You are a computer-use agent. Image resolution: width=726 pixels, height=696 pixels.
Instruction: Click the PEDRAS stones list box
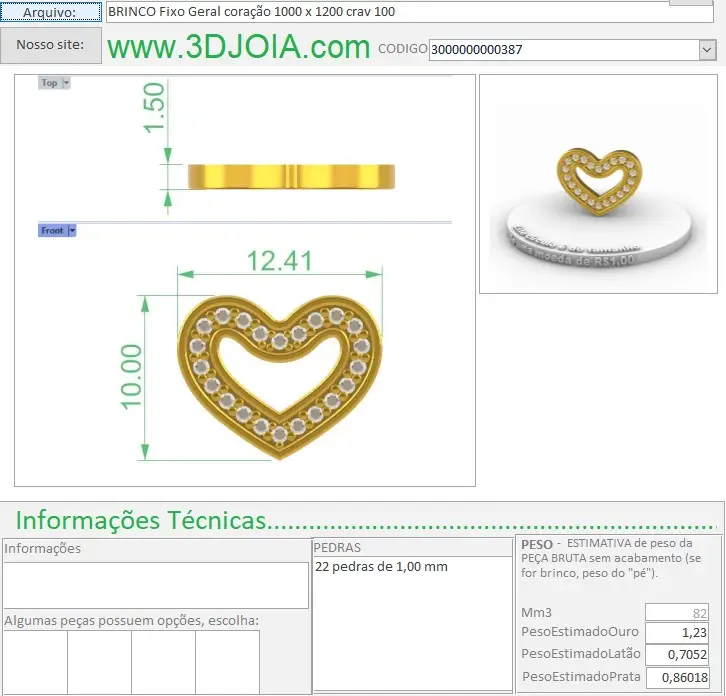[x=412, y=622]
